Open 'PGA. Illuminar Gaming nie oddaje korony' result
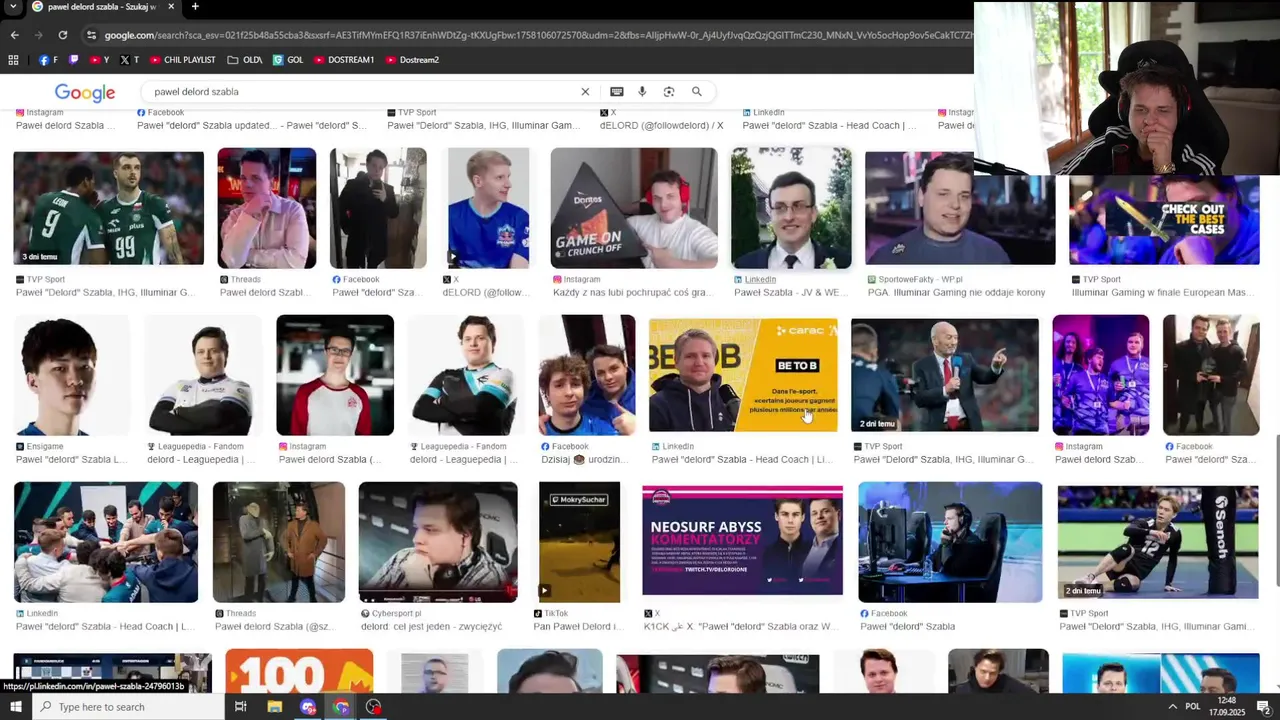This screenshot has height=720, width=1280. pyautogui.click(x=957, y=293)
